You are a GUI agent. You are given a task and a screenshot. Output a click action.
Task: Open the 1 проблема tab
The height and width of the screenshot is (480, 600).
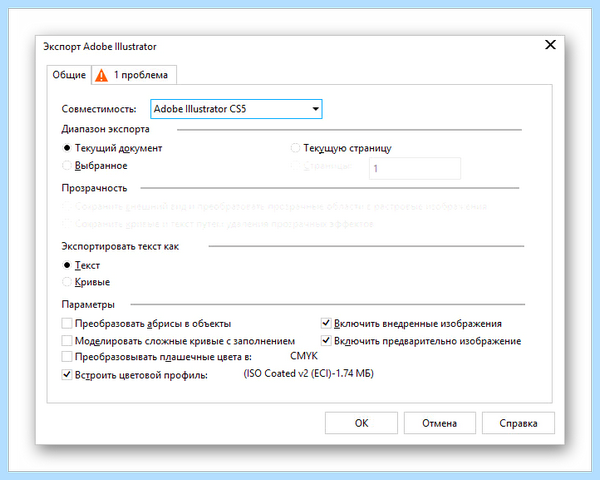point(134,75)
